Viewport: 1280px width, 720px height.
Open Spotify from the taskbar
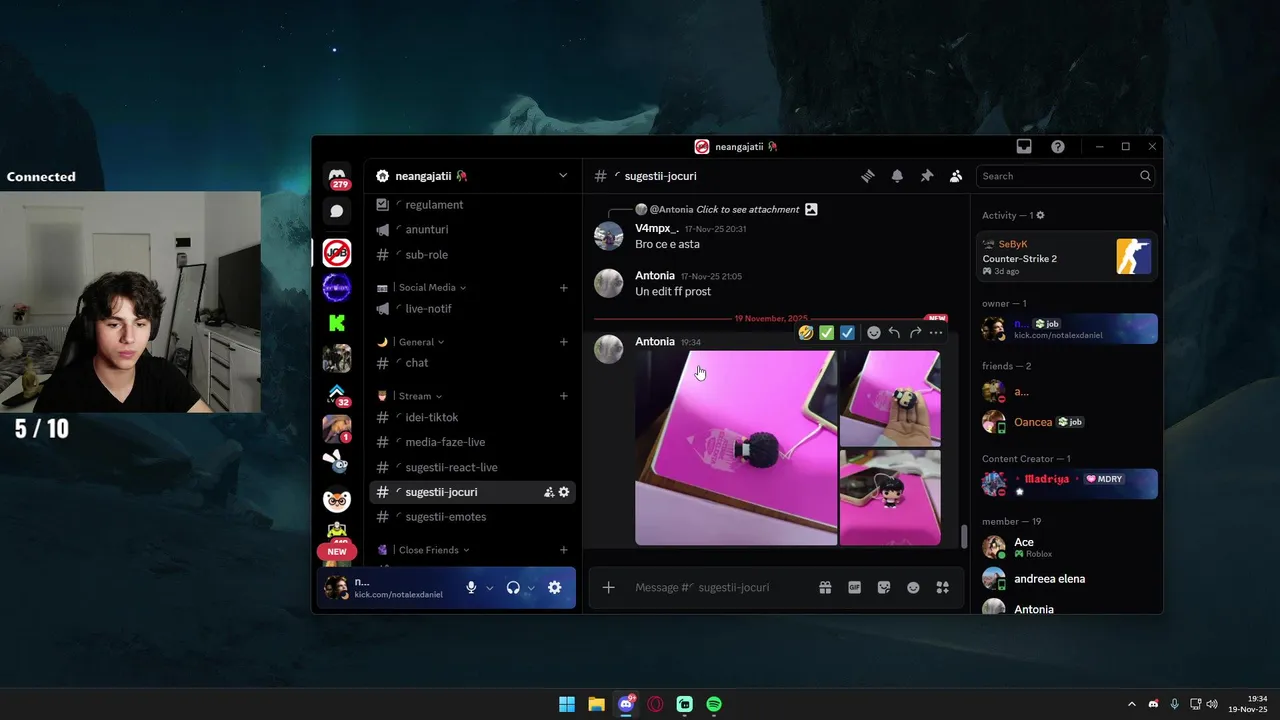tap(714, 704)
